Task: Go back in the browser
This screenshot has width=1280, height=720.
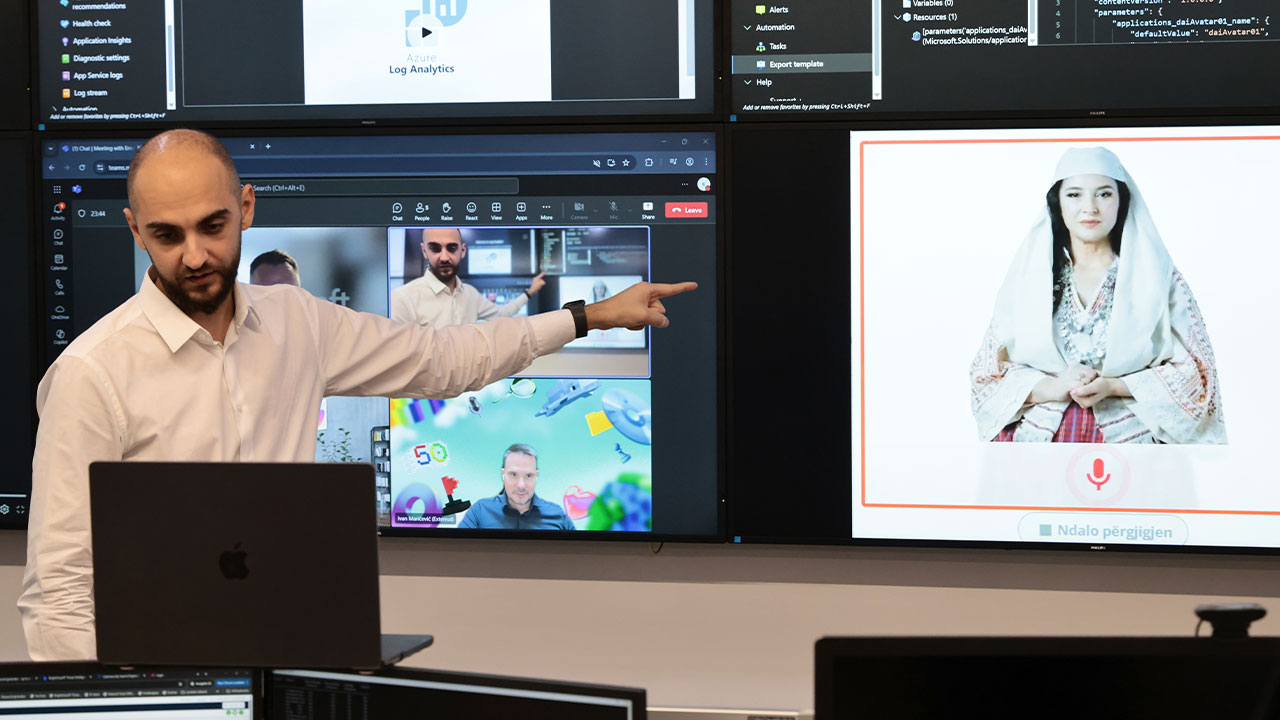Action: point(52,166)
